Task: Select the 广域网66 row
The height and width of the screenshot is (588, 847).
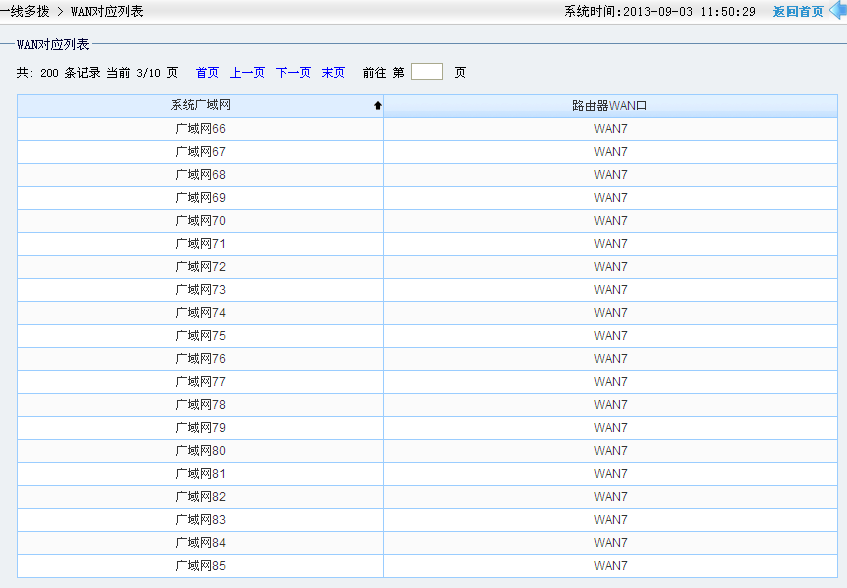Action: pos(200,129)
